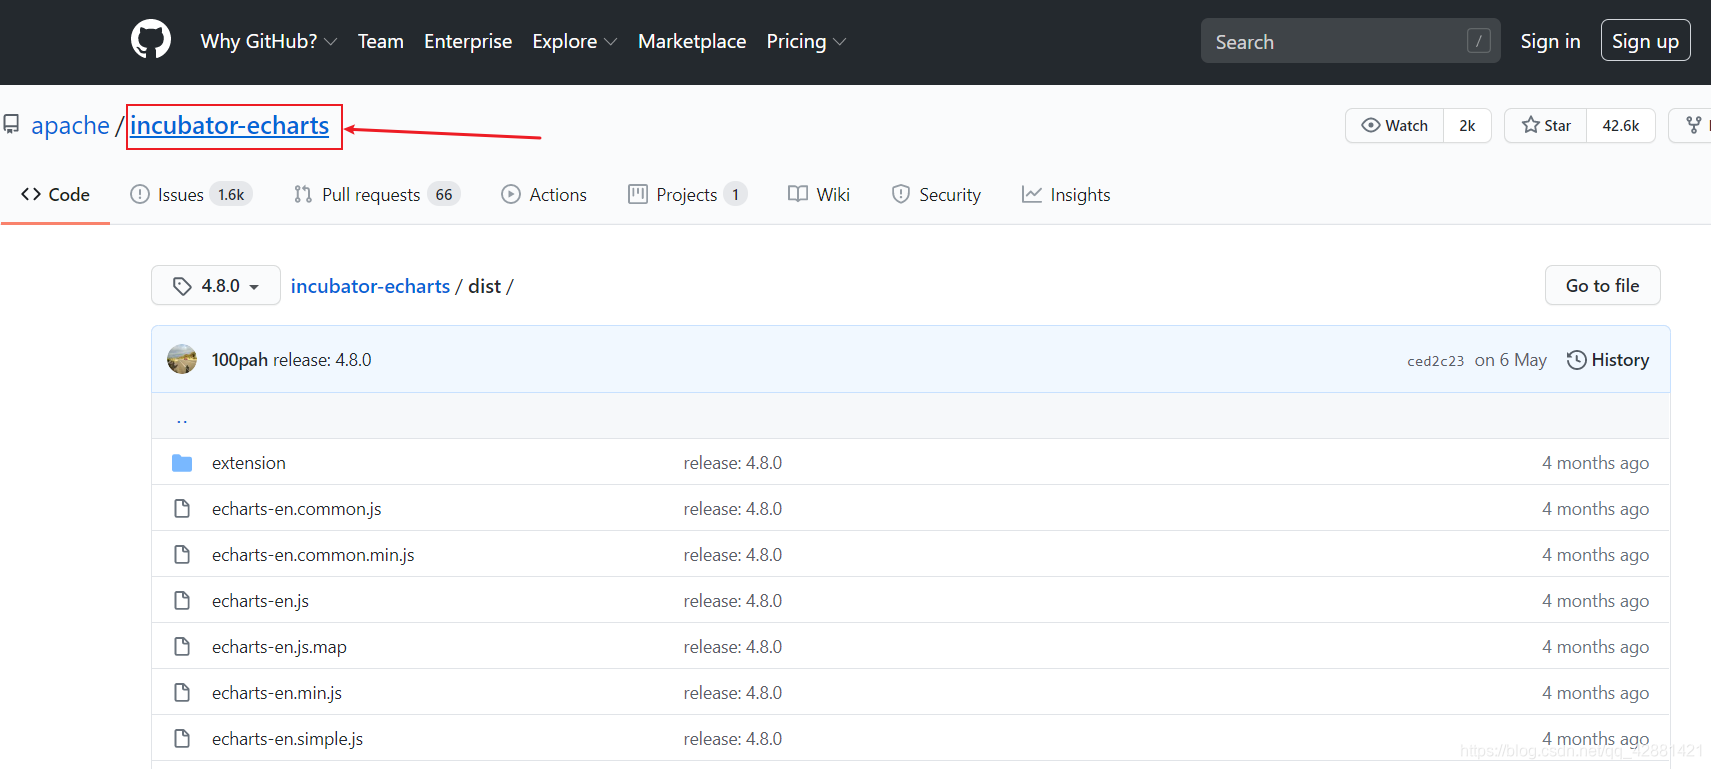The height and width of the screenshot is (769, 1711).
Task: Open the Why GitHub? dropdown menu
Action: click(268, 41)
